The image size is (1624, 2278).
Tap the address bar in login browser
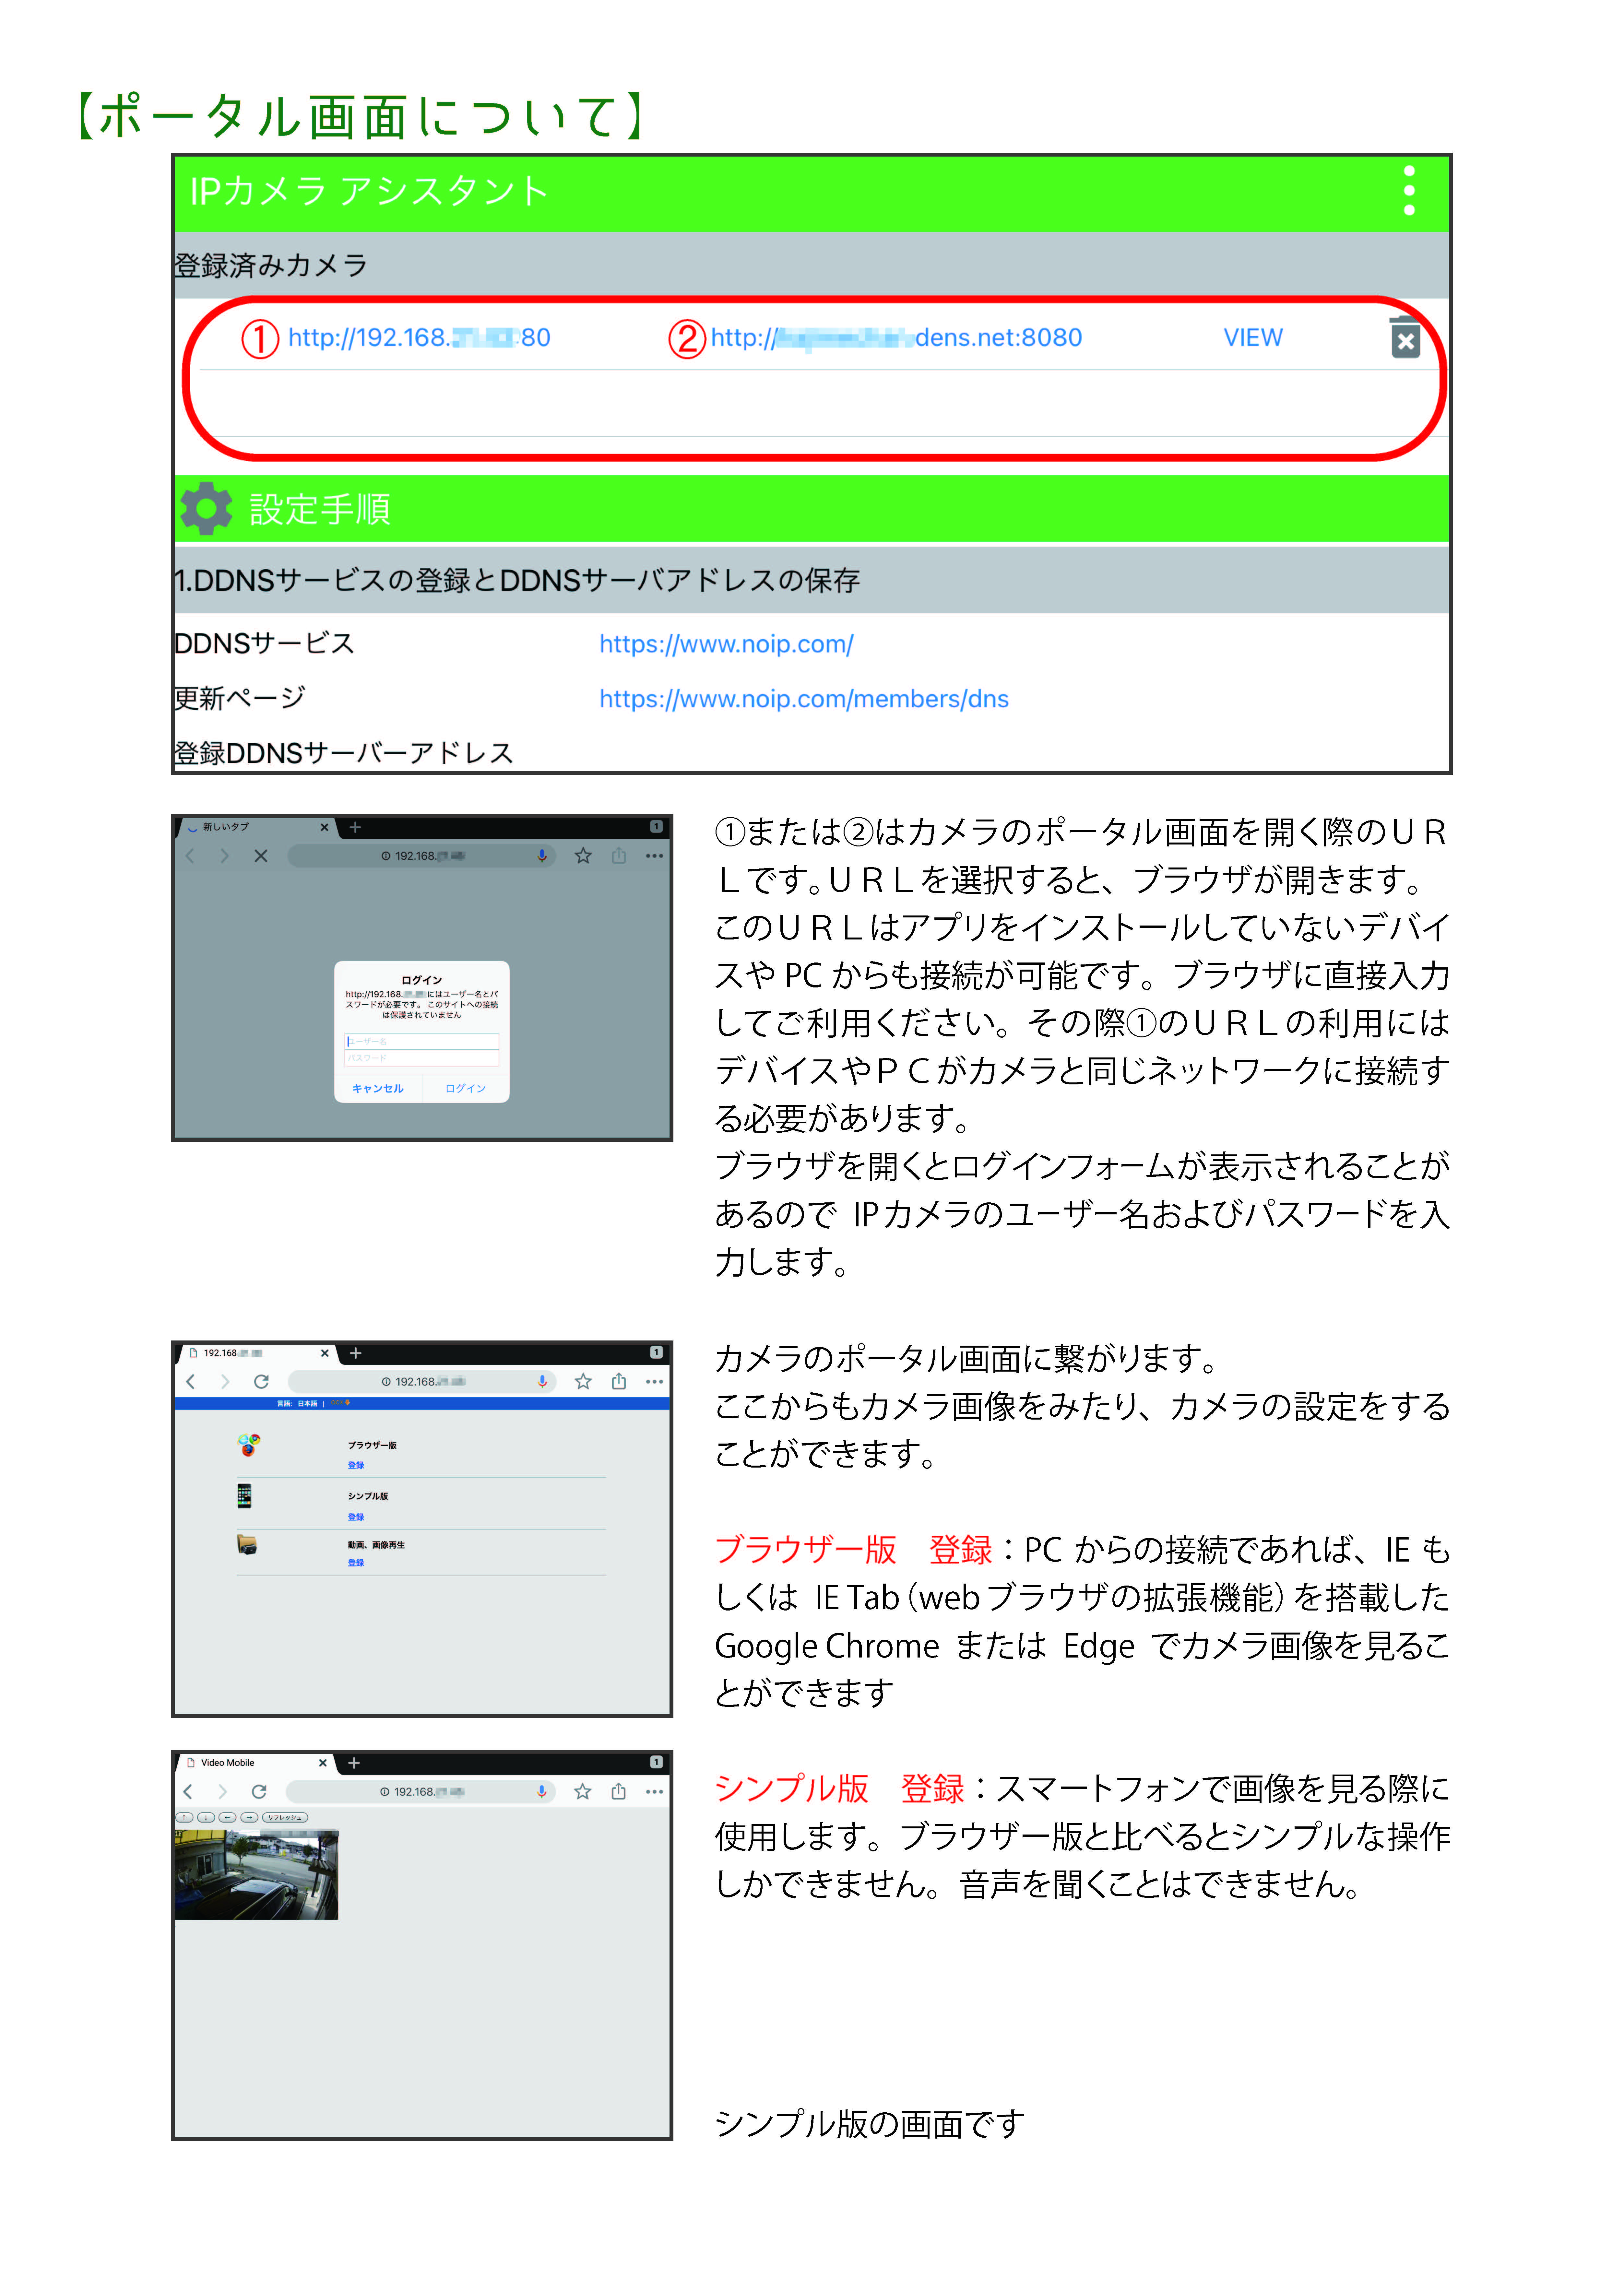point(422,856)
